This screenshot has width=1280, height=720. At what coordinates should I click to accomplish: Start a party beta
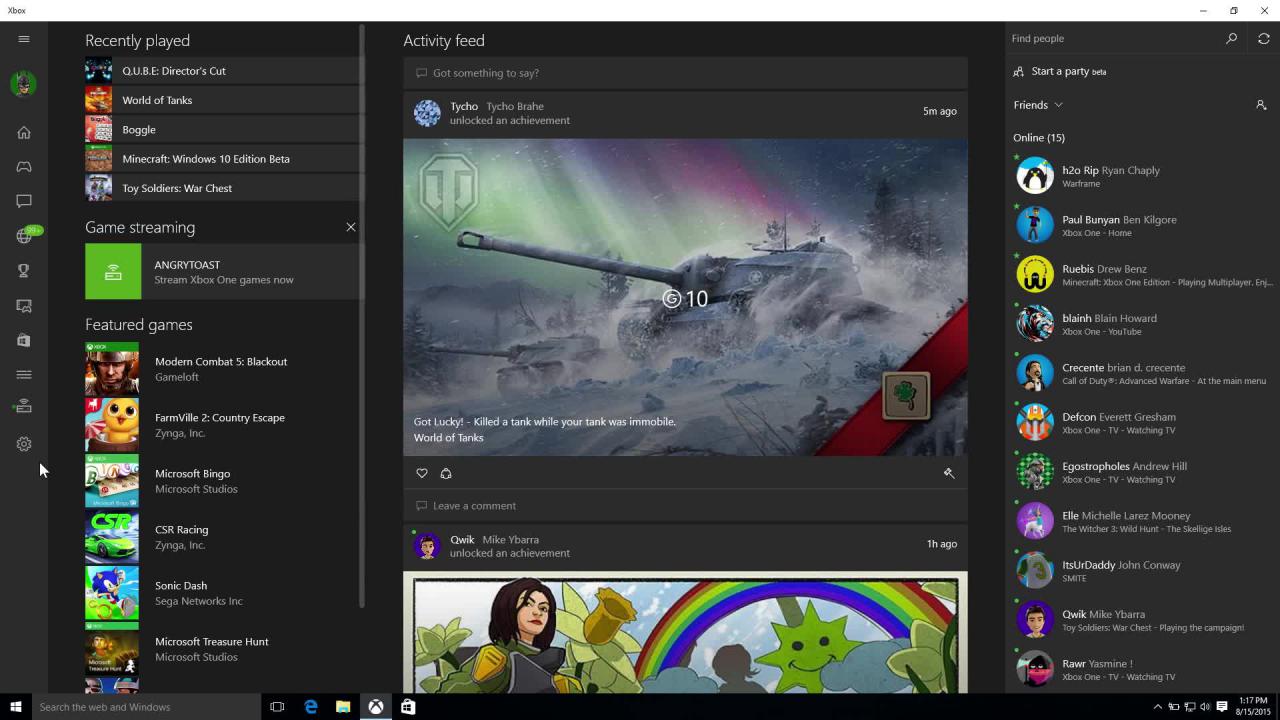click(1060, 71)
